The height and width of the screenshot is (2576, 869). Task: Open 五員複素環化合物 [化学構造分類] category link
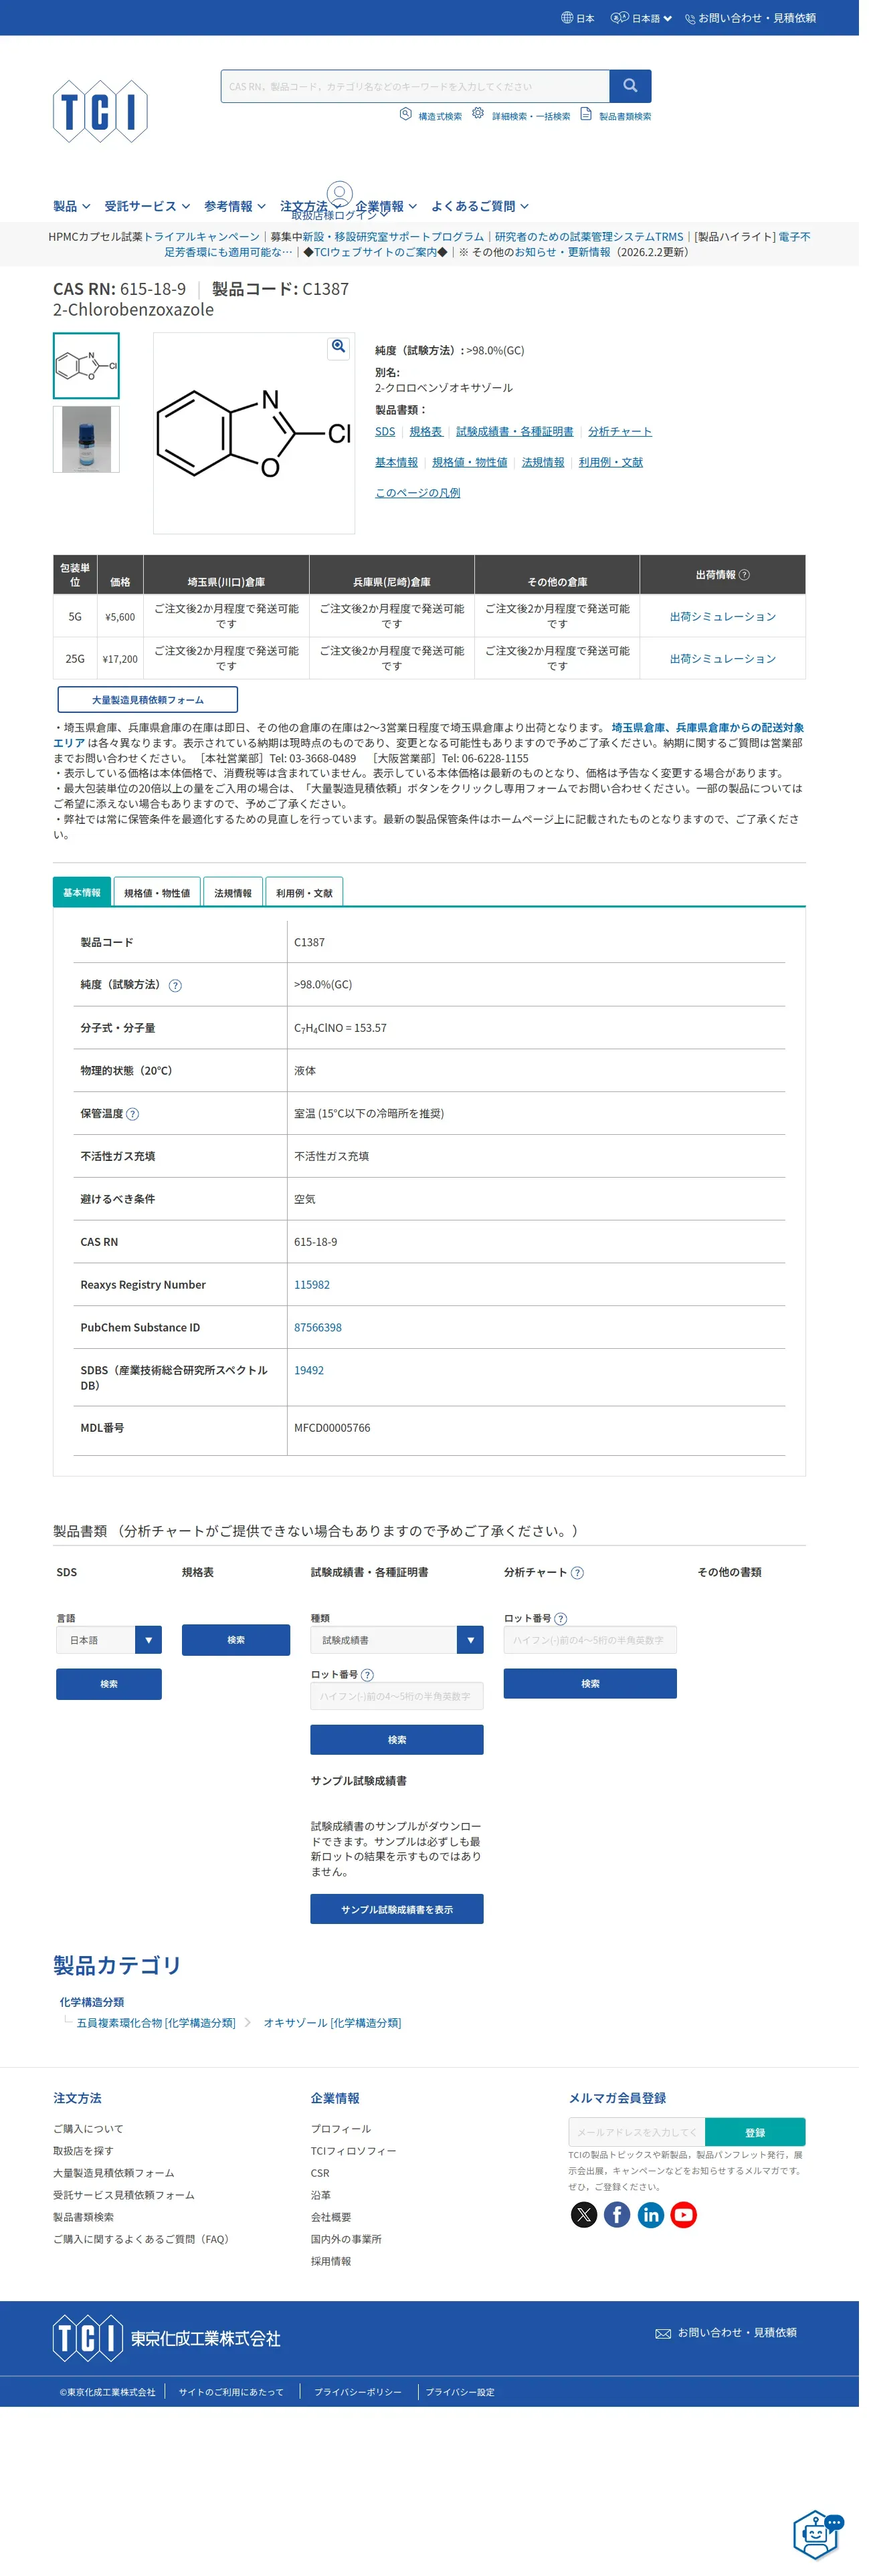pos(156,2022)
